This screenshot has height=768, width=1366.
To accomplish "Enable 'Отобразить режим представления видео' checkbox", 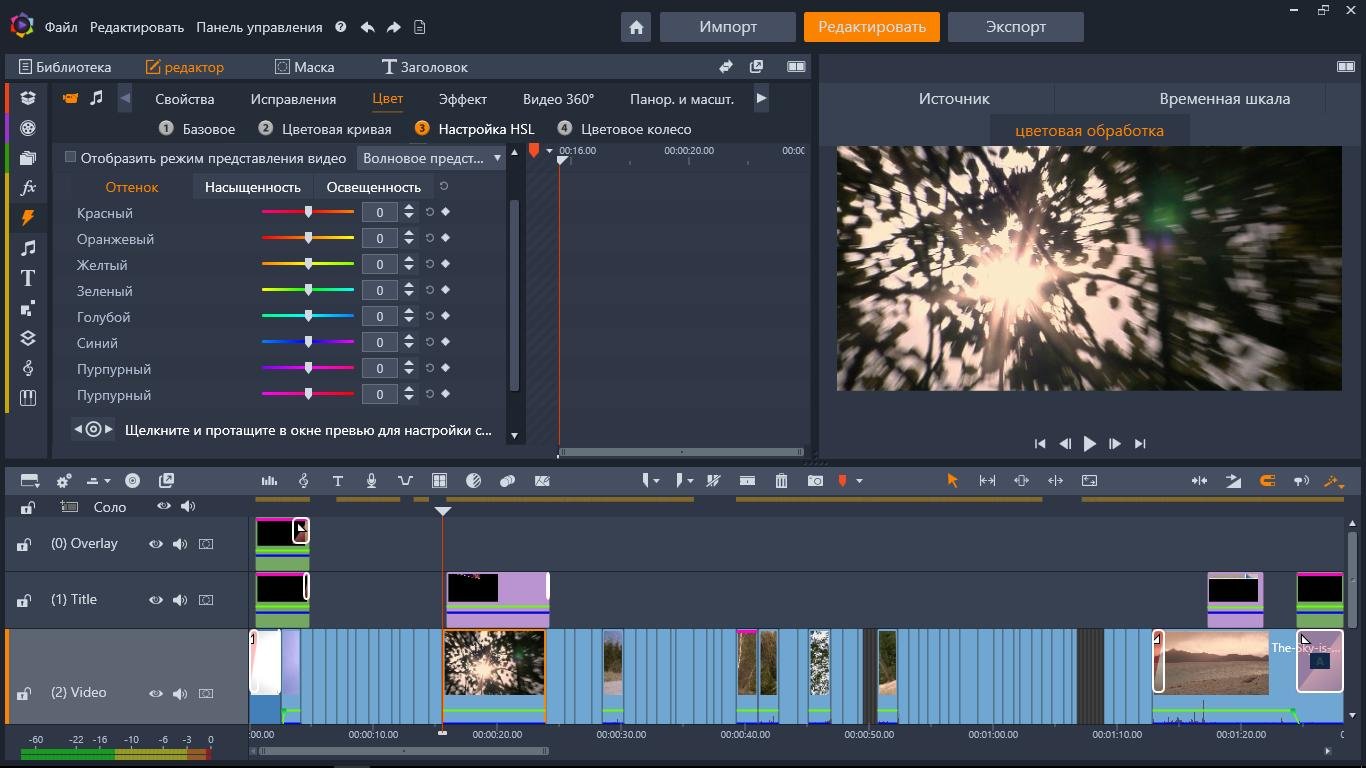I will point(70,157).
